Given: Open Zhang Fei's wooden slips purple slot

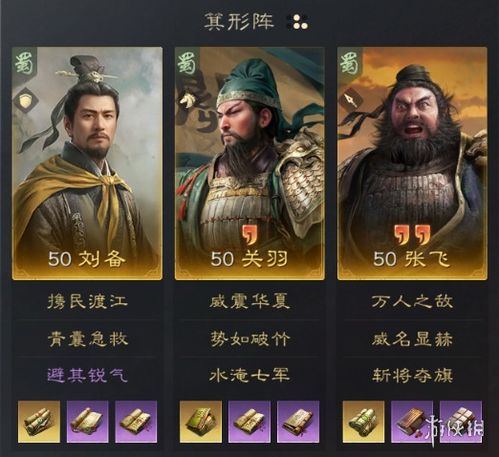Looking at the screenshot, I should [412, 422].
